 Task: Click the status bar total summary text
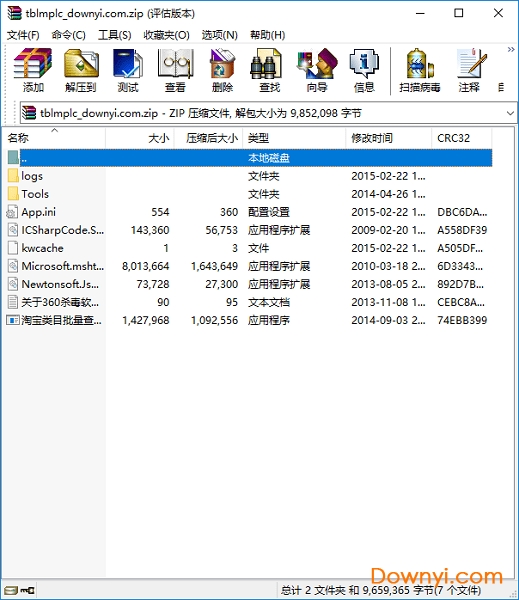[x=381, y=590]
